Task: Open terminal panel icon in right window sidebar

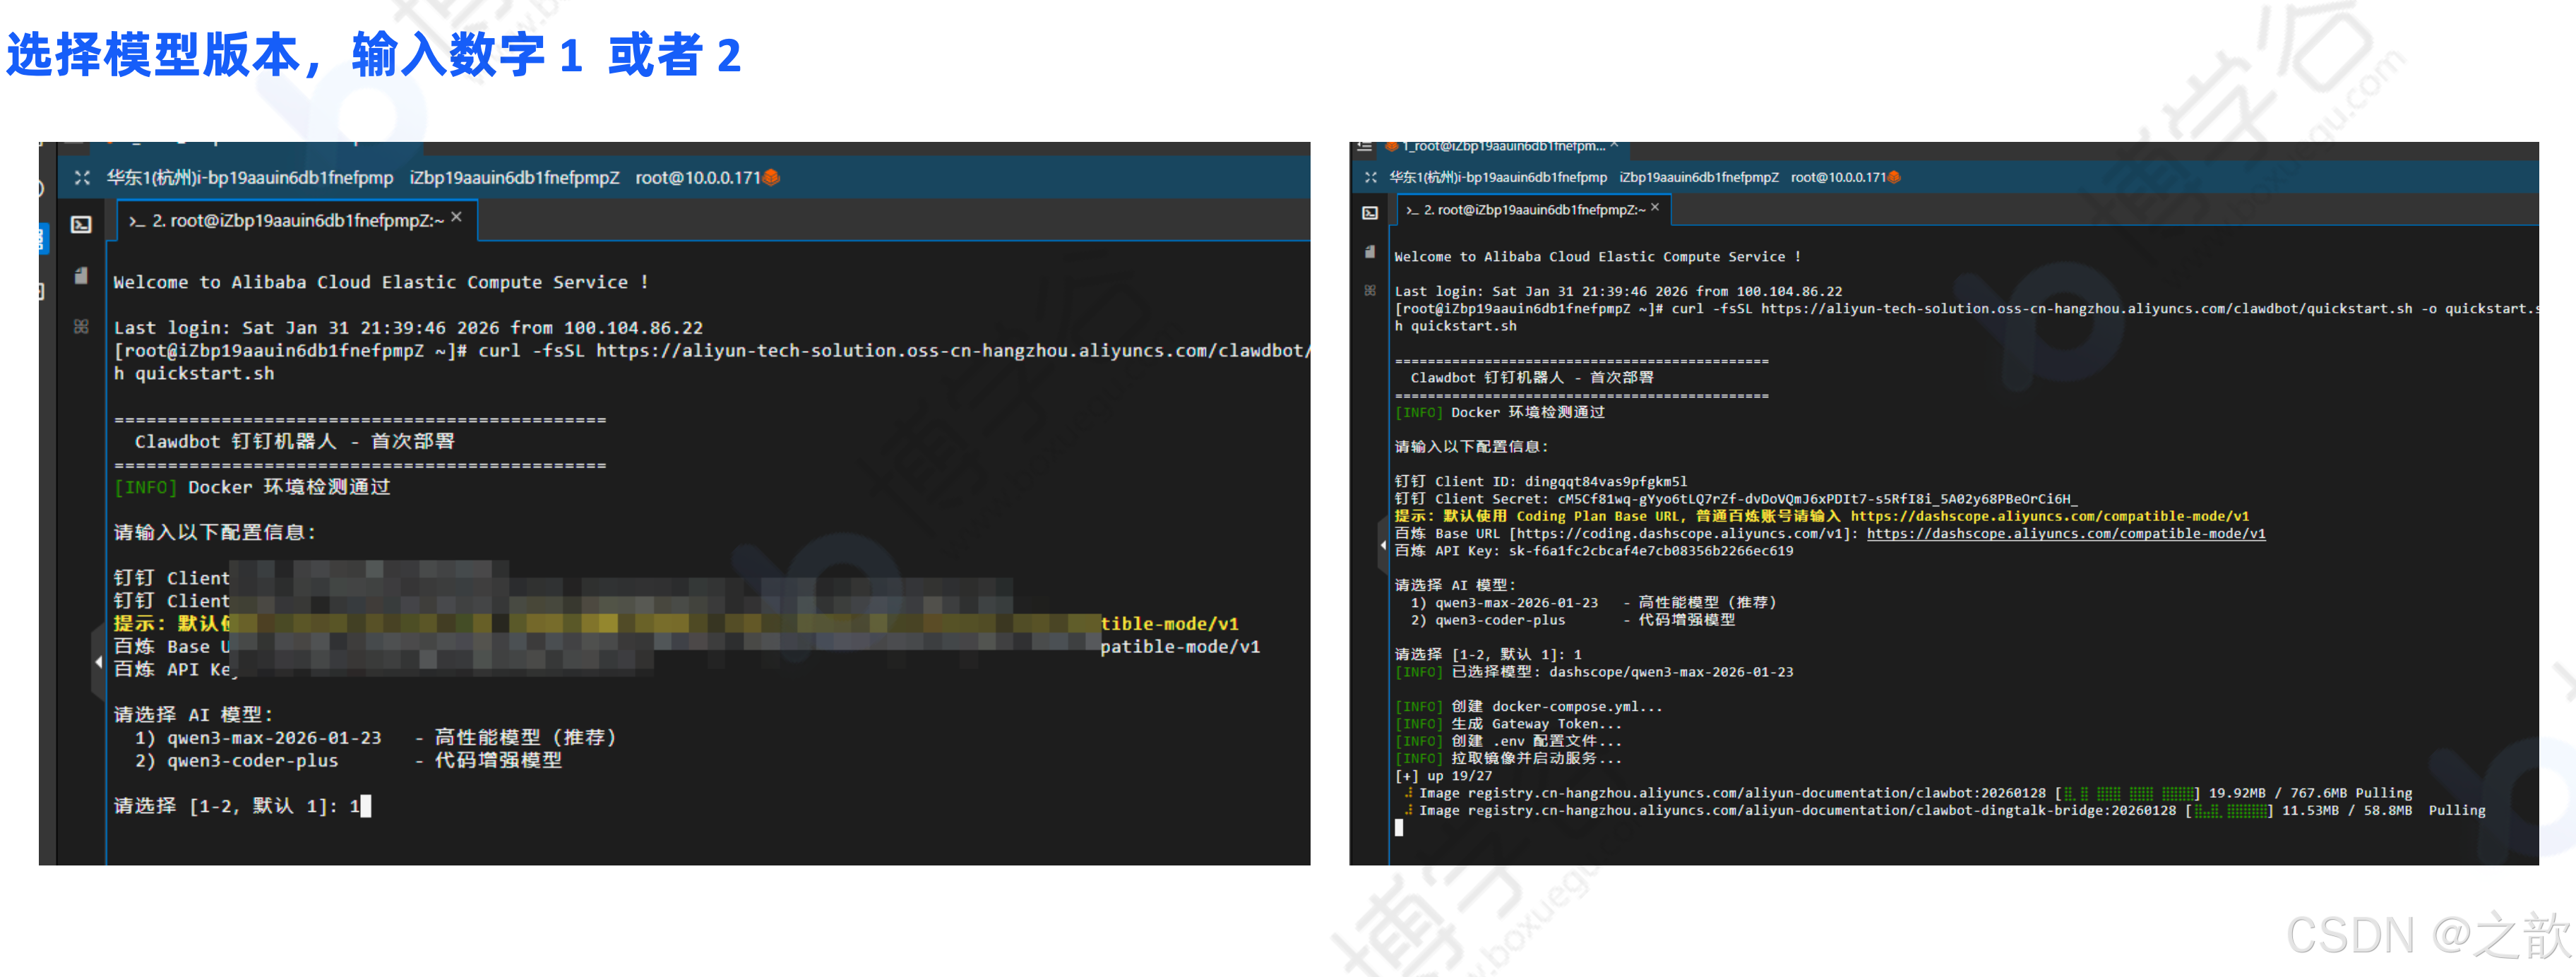Action: (x=1370, y=212)
